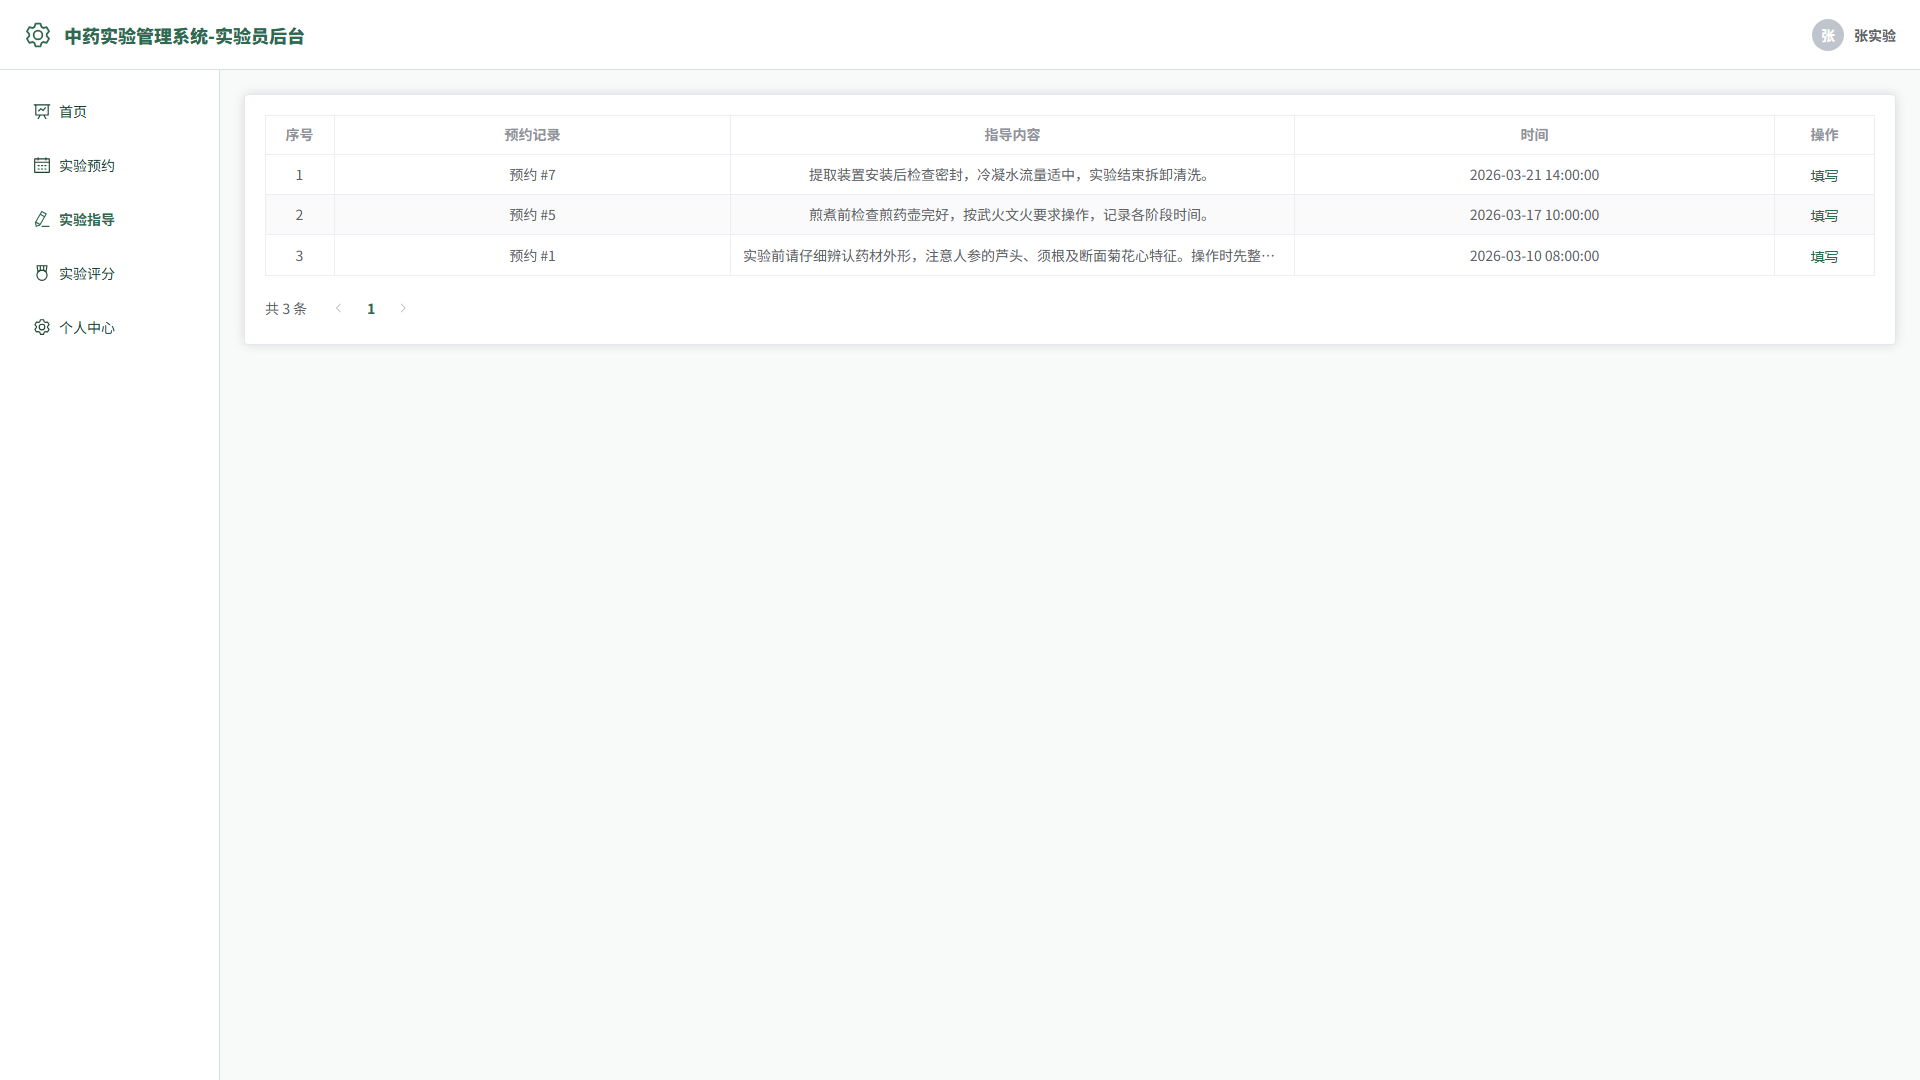The height and width of the screenshot is (1080, 1920).
Task: Click serial number 3 in third row
Action: click(299, 256)
